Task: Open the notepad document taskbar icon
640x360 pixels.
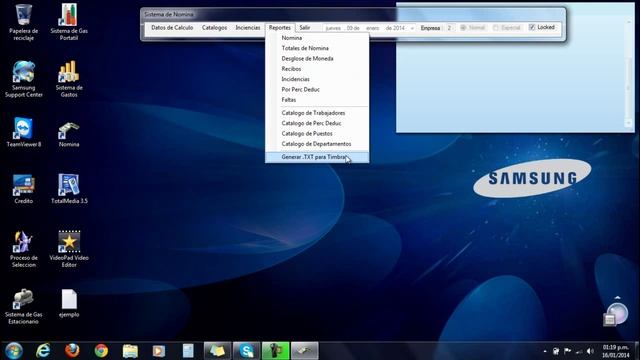Action: coord(188,351)
